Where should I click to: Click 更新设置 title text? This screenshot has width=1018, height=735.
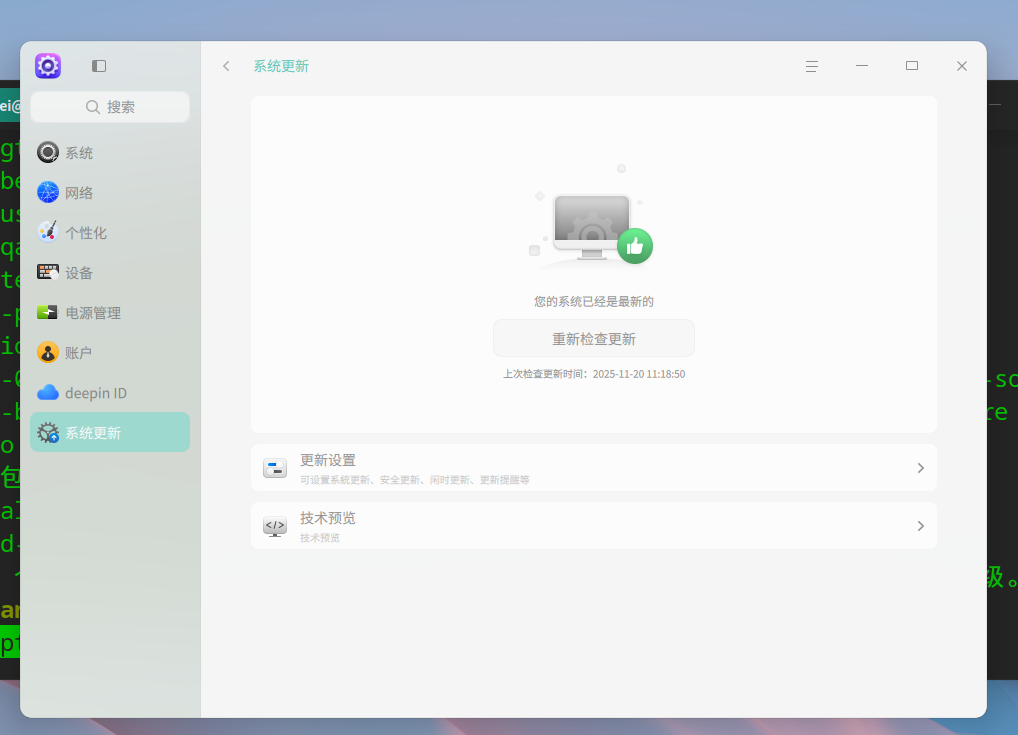coord(328,460)
